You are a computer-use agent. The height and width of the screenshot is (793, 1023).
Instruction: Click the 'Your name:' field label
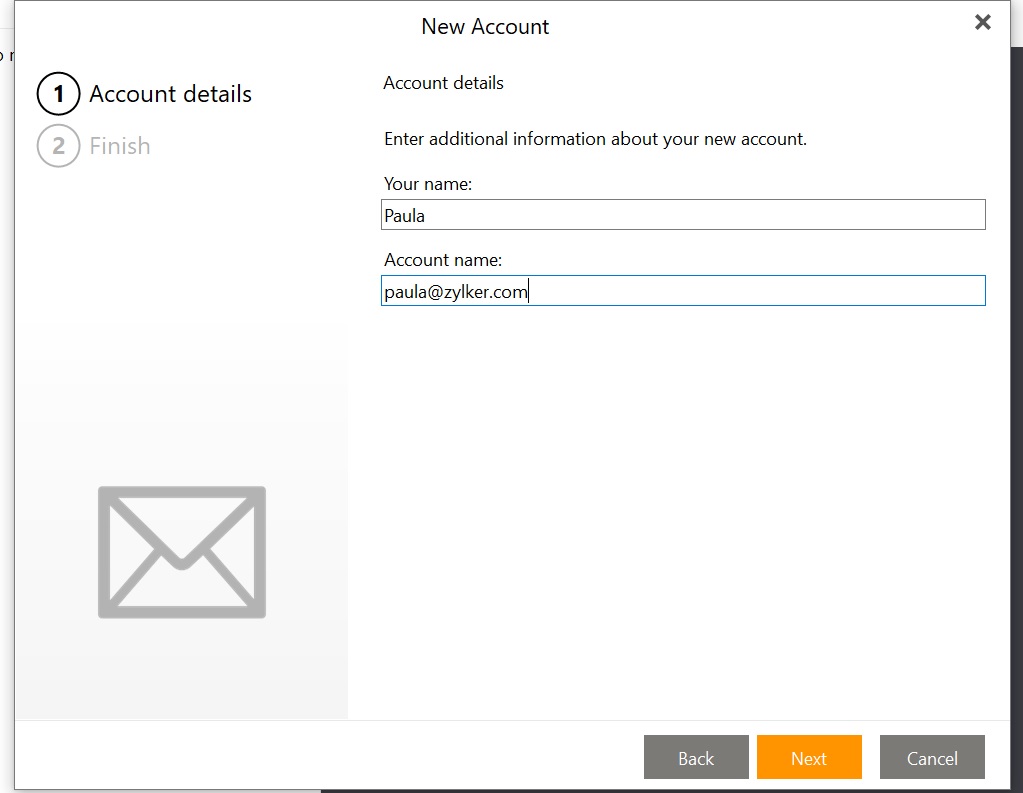428,184
